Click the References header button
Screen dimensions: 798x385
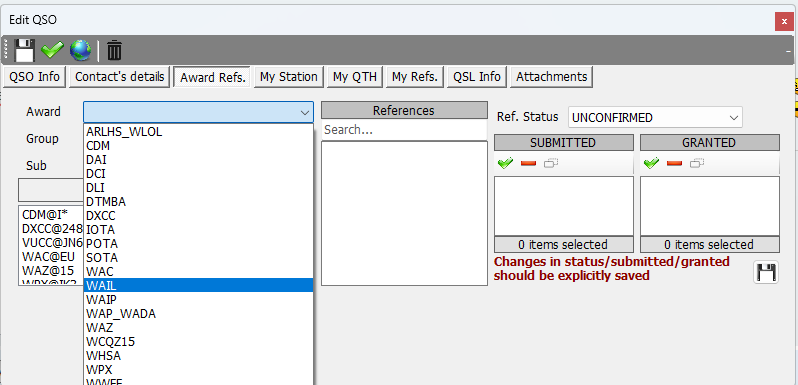click(x=404, y=111)
